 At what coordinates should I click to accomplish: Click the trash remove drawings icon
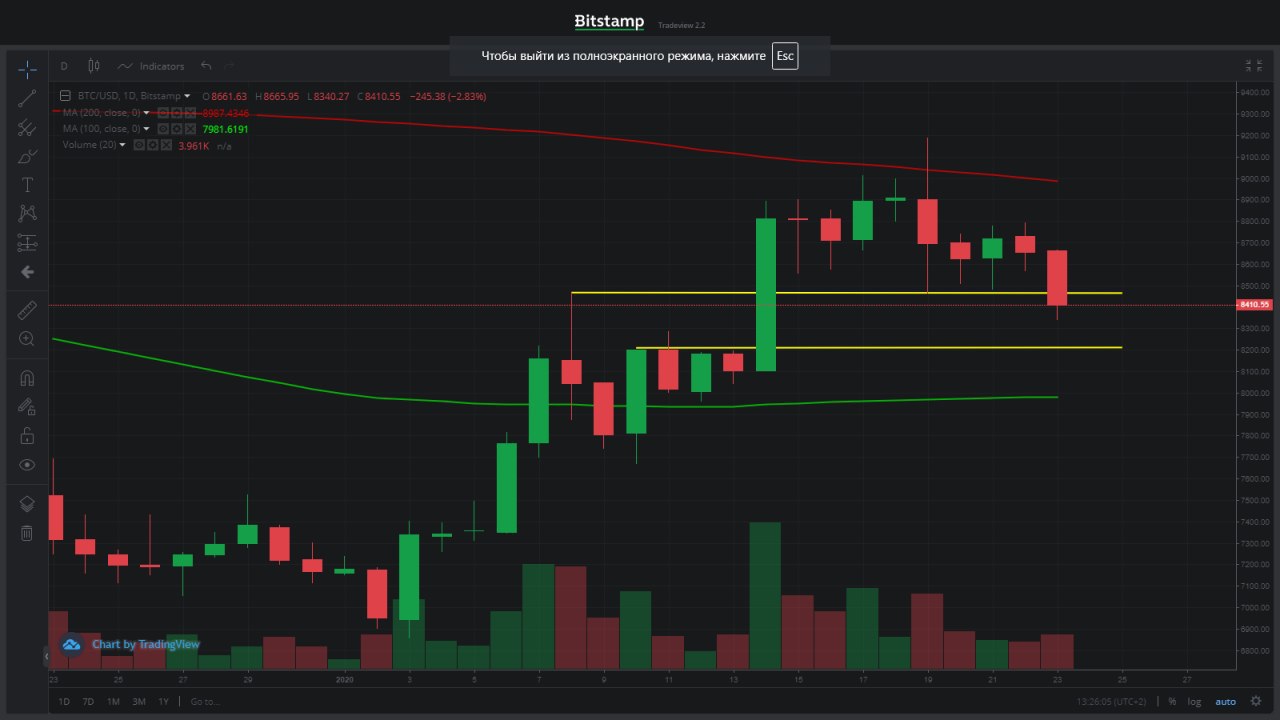pos(27,533)
